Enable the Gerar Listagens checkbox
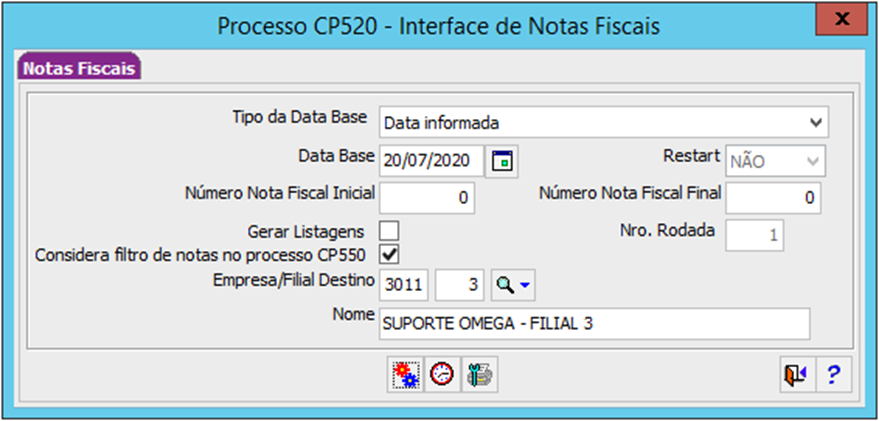The width and height of the screenshot is (879, 421). pyautogui.click(x=390, y=231)
